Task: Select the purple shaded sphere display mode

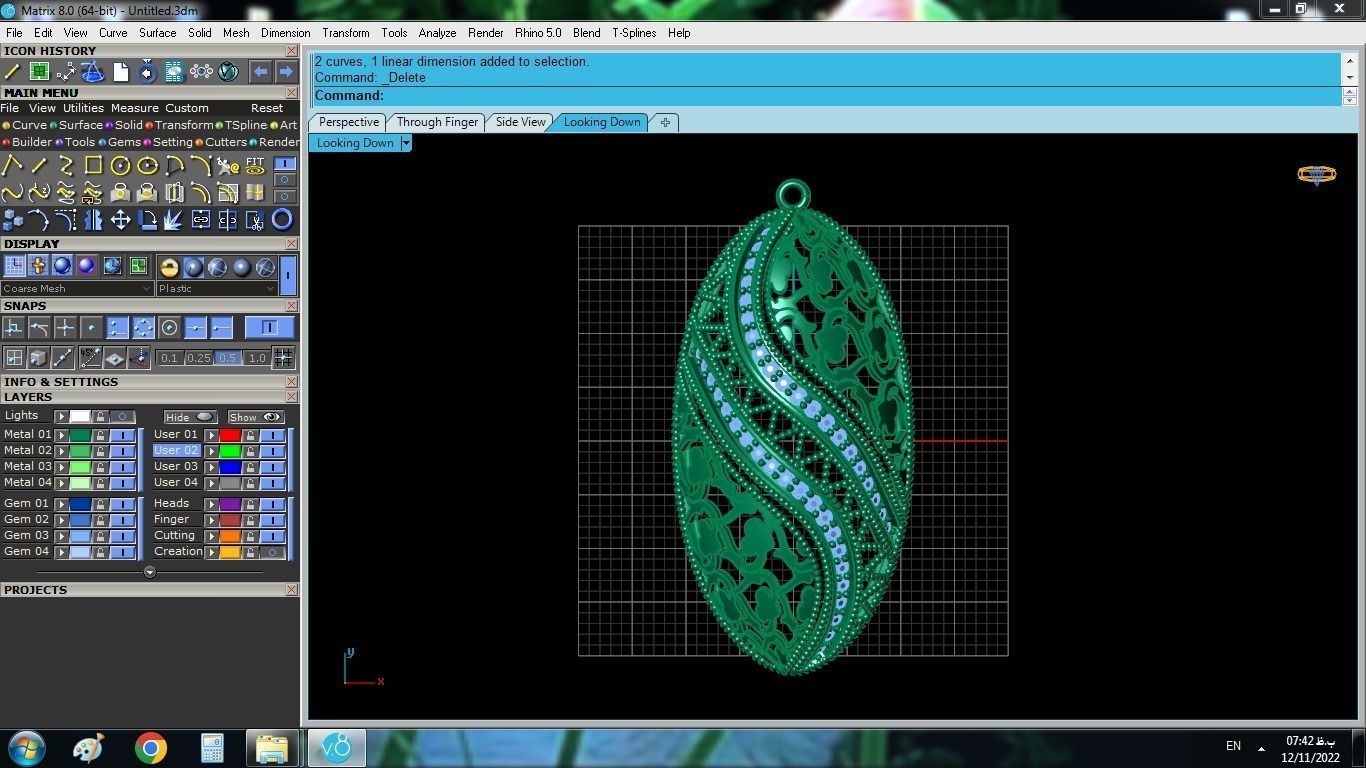Action: 86,266
